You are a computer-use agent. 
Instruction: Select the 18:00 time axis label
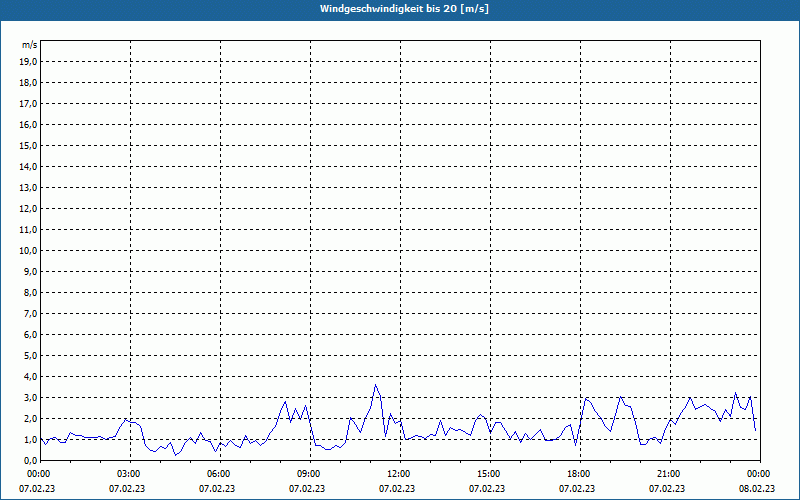(x=581, y=474)
